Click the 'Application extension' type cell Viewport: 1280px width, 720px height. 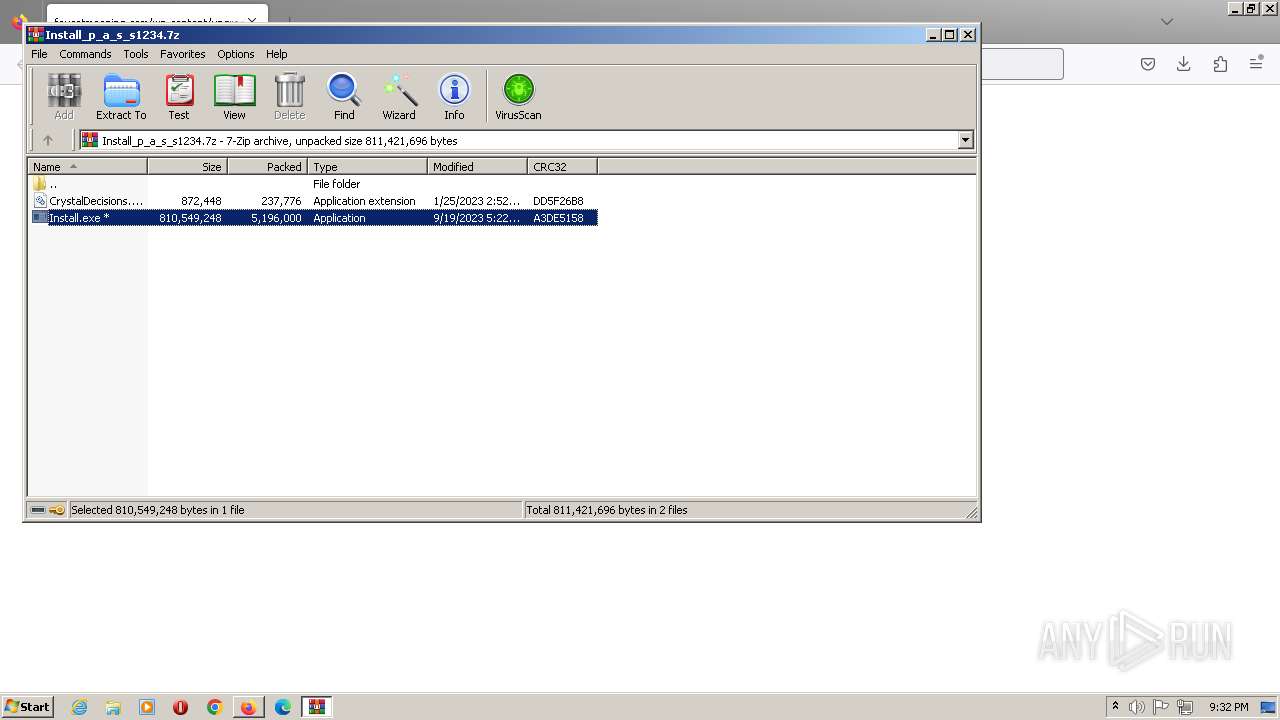coord(364,201)
